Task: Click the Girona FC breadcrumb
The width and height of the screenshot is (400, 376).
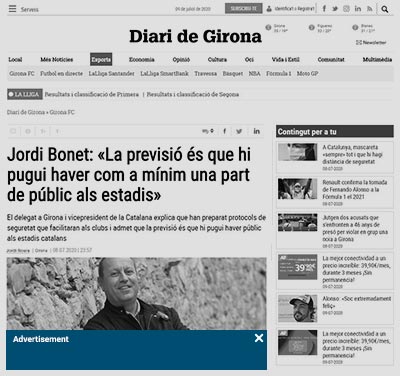Action: coord(62,112)
